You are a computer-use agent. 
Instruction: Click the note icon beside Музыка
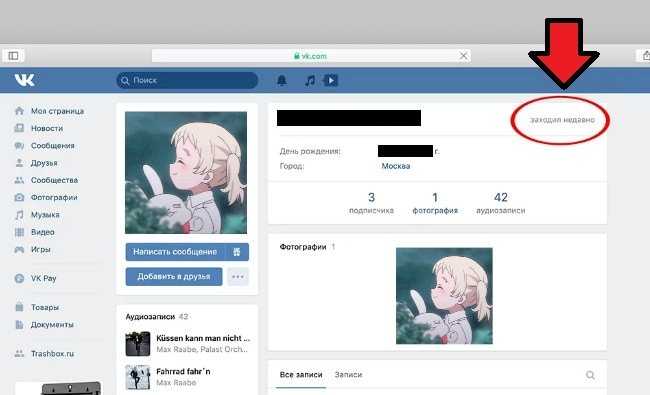coord(19,215)
